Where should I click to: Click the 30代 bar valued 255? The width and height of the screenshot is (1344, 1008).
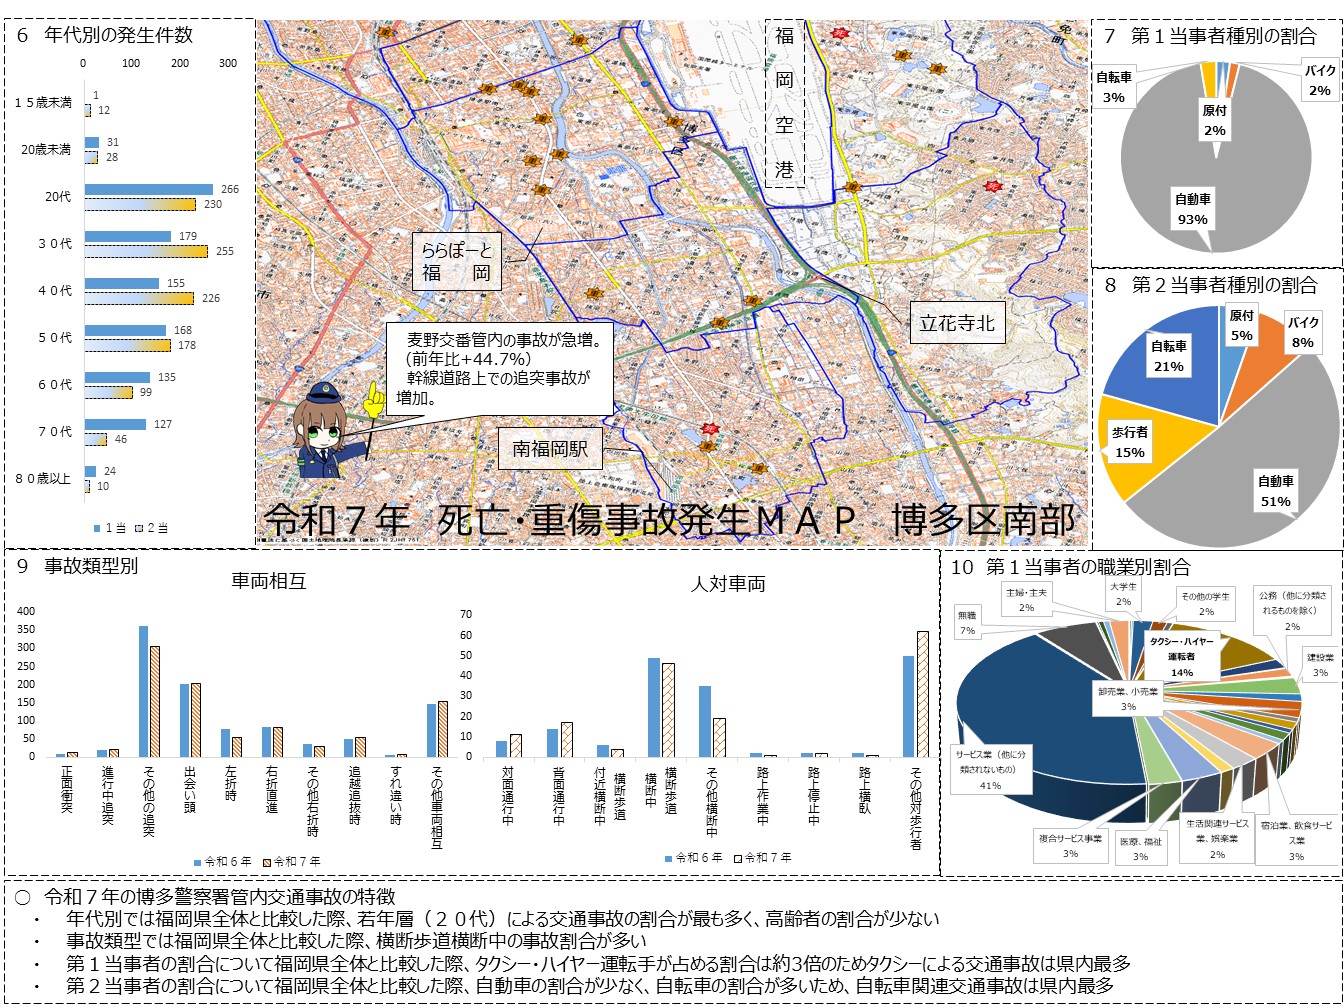click(x=146, y=251)
